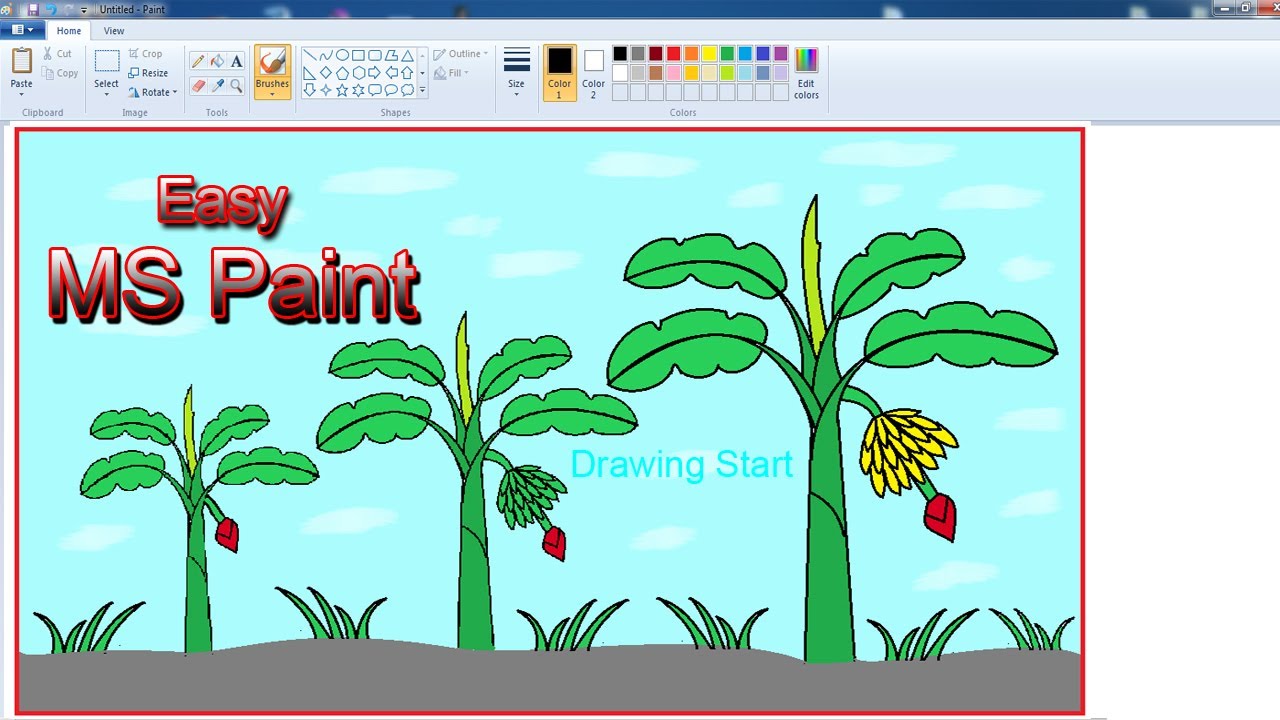Choose the Oval callout shape
1280x720 pixels.
(x=391, y=90)
